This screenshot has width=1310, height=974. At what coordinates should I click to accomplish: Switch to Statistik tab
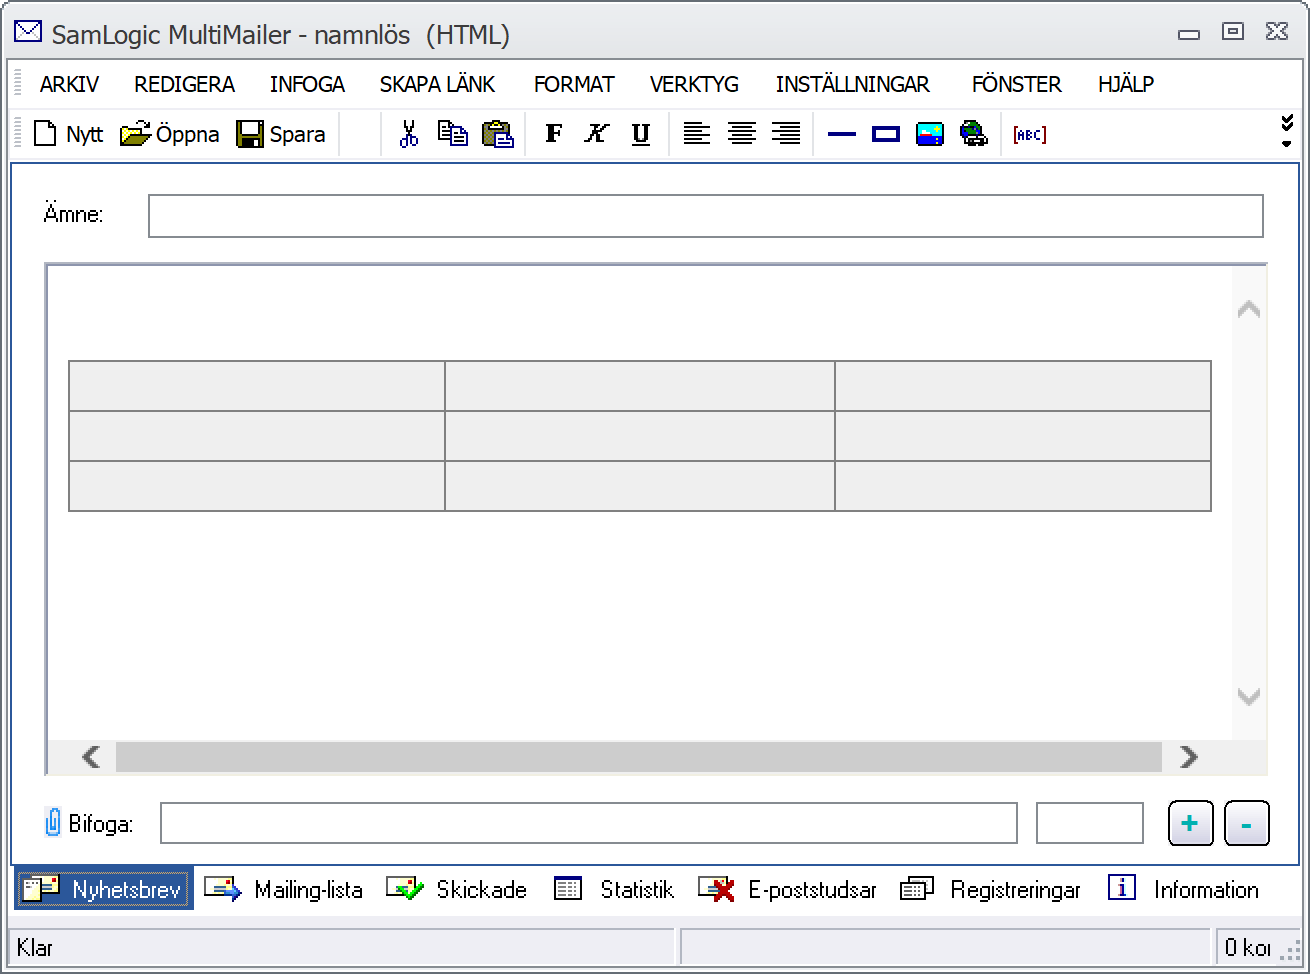coord(614,889)
